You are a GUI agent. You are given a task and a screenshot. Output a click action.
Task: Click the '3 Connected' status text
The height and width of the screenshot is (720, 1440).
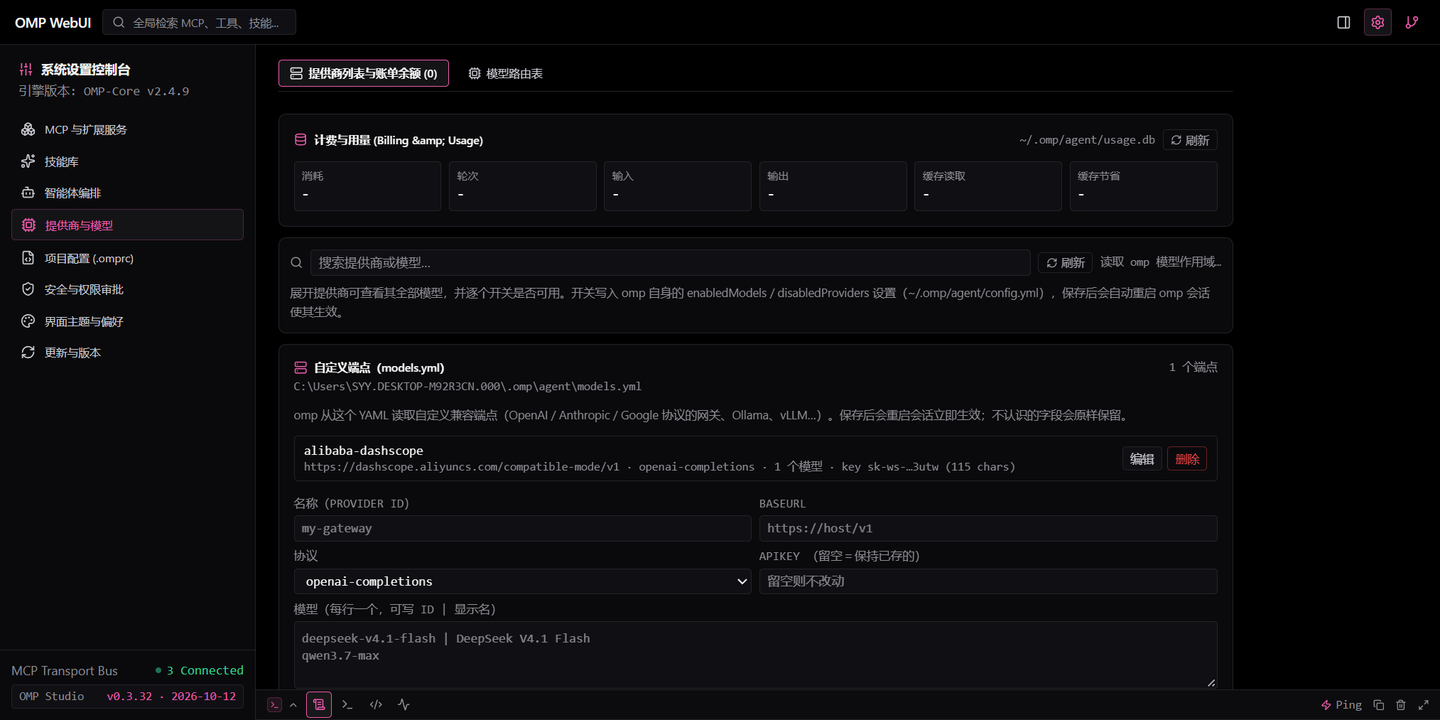pos(205,671)
